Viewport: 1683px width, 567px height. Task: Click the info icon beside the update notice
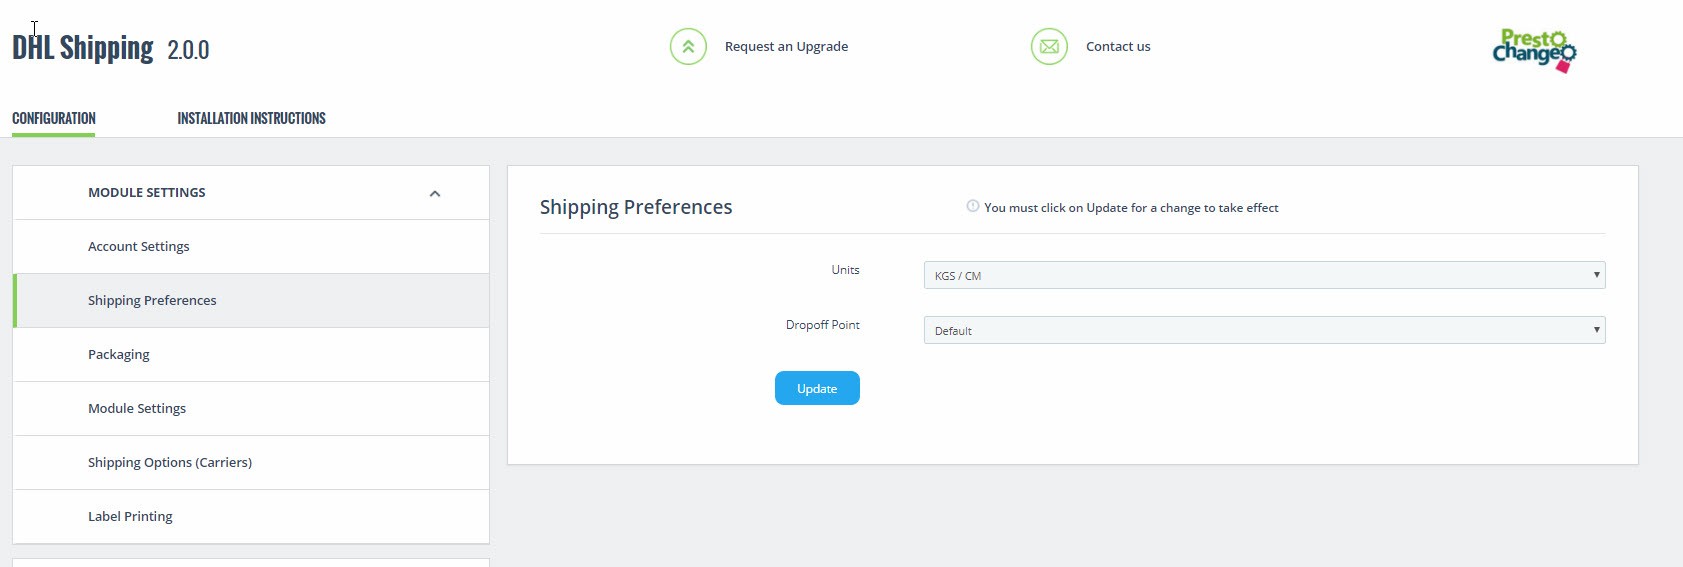972,207
